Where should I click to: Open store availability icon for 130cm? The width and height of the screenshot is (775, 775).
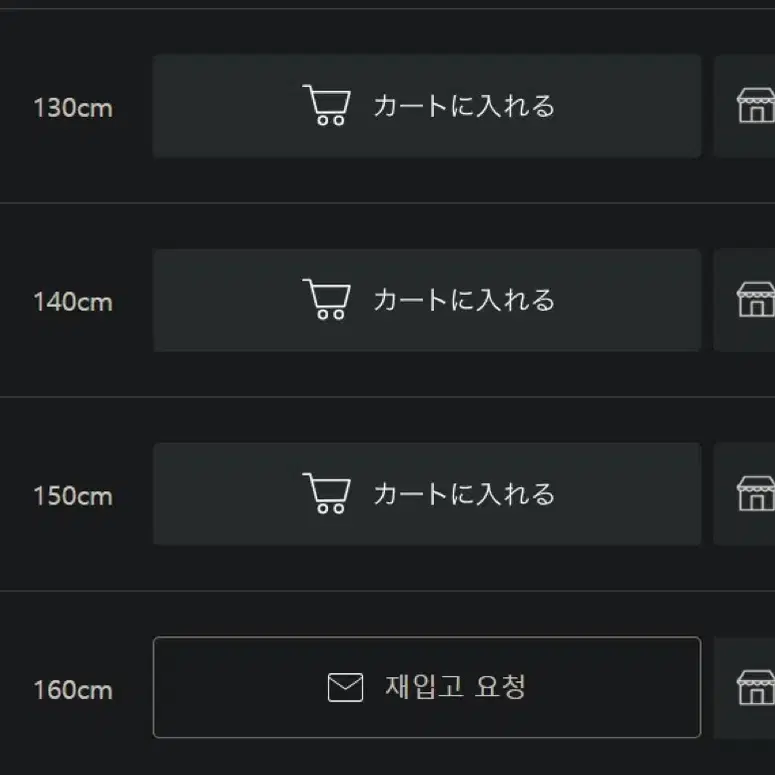click(x=756, y=105)
